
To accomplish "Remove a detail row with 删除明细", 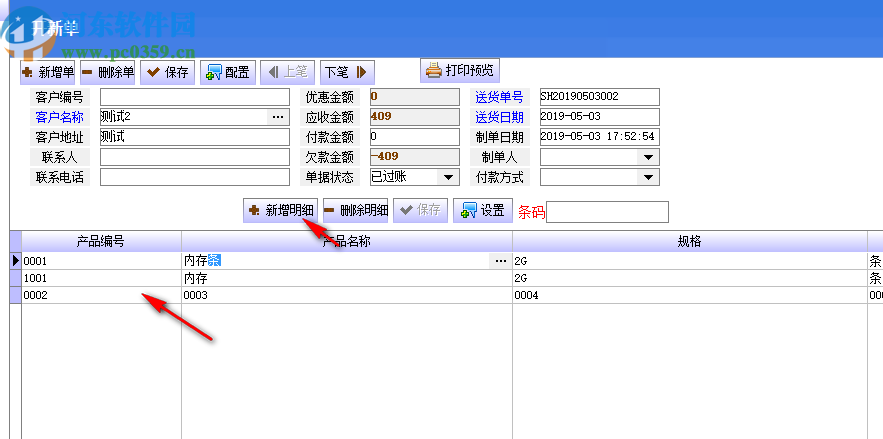I will [x=356, y=210].
